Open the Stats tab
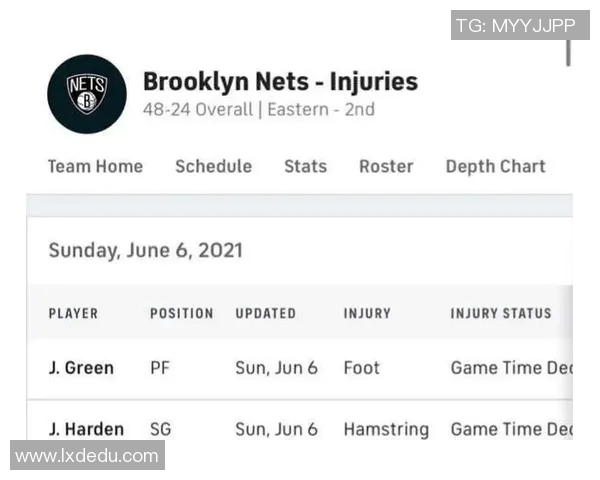 click(x=305, y=166)
